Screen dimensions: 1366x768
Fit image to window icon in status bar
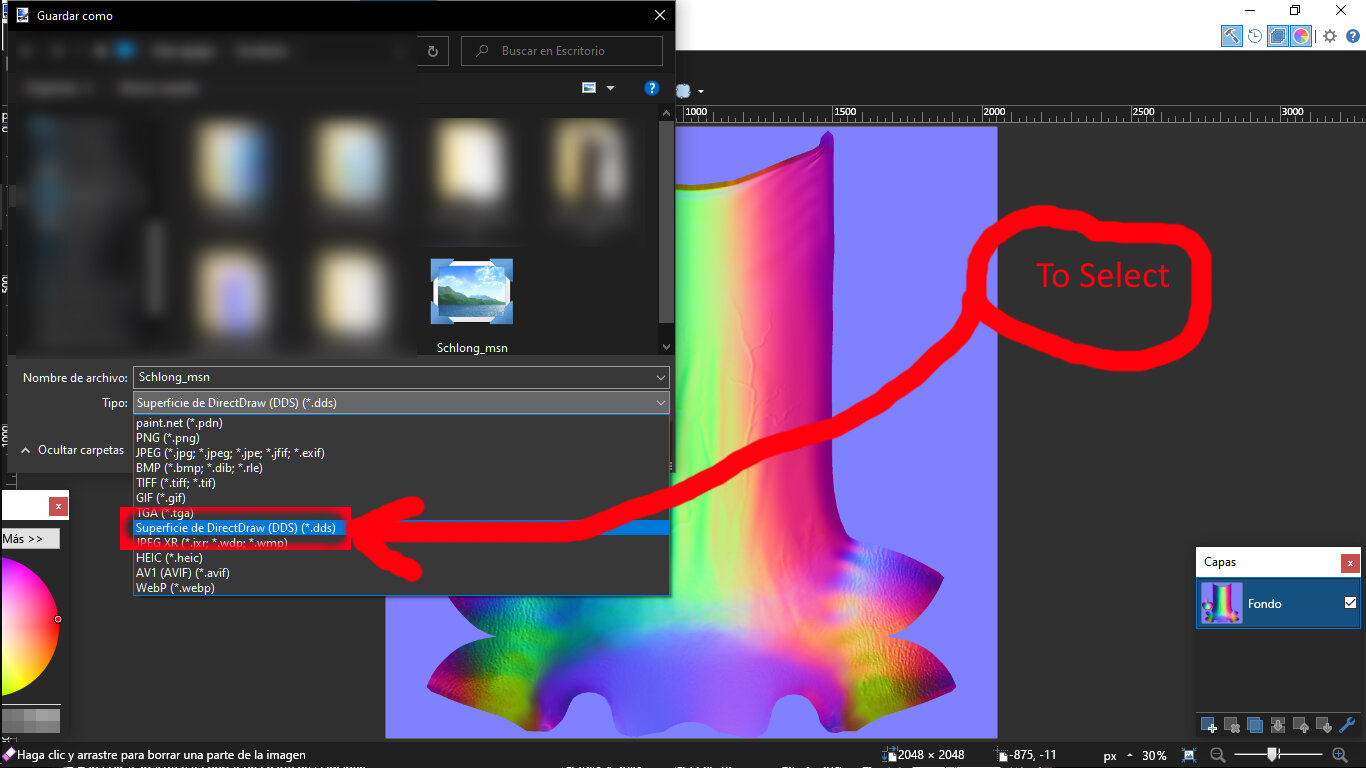click(x=1189, y=755)
